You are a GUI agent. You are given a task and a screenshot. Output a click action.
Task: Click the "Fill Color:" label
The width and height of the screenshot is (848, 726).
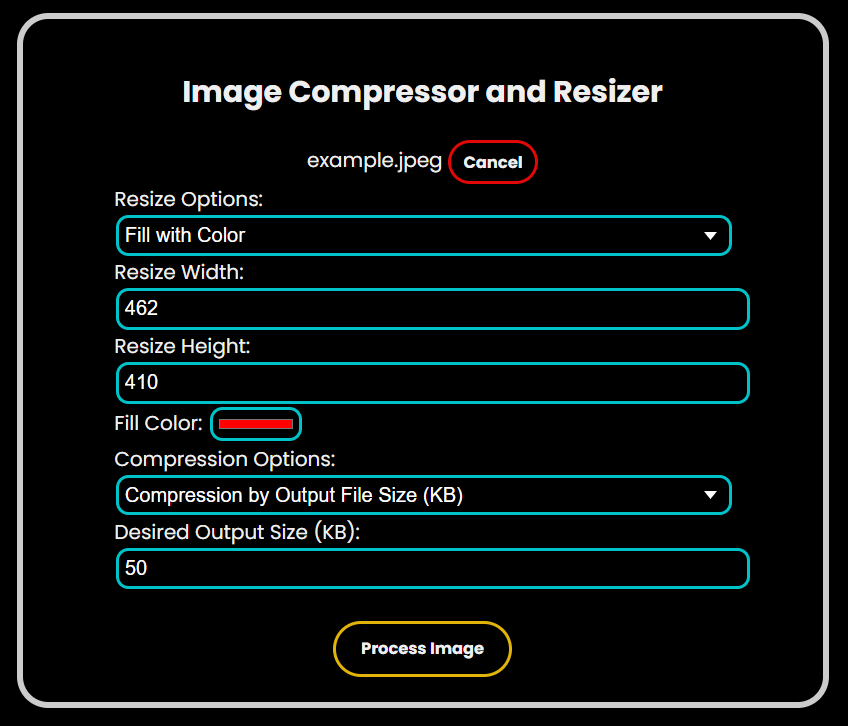pos(158,423)
